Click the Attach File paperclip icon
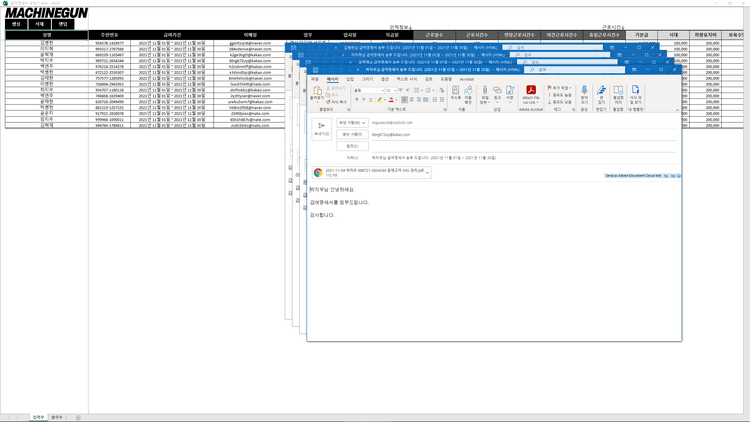The height and width of the screenshot is (422, 750). coord(485,90)
